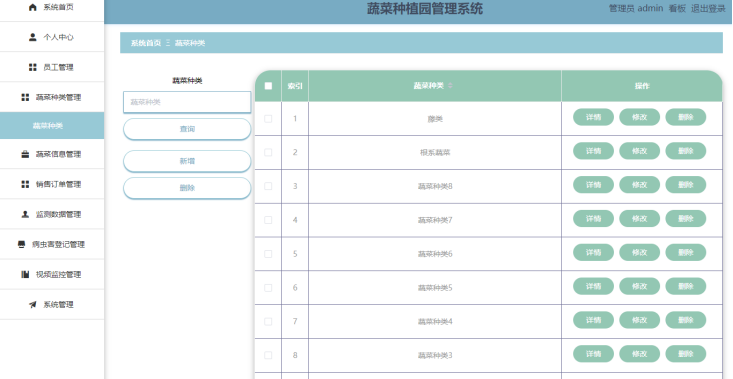The image size is (733, 379).
Task: Click 修改 for row 藤类
Action: tap(640, 117)
